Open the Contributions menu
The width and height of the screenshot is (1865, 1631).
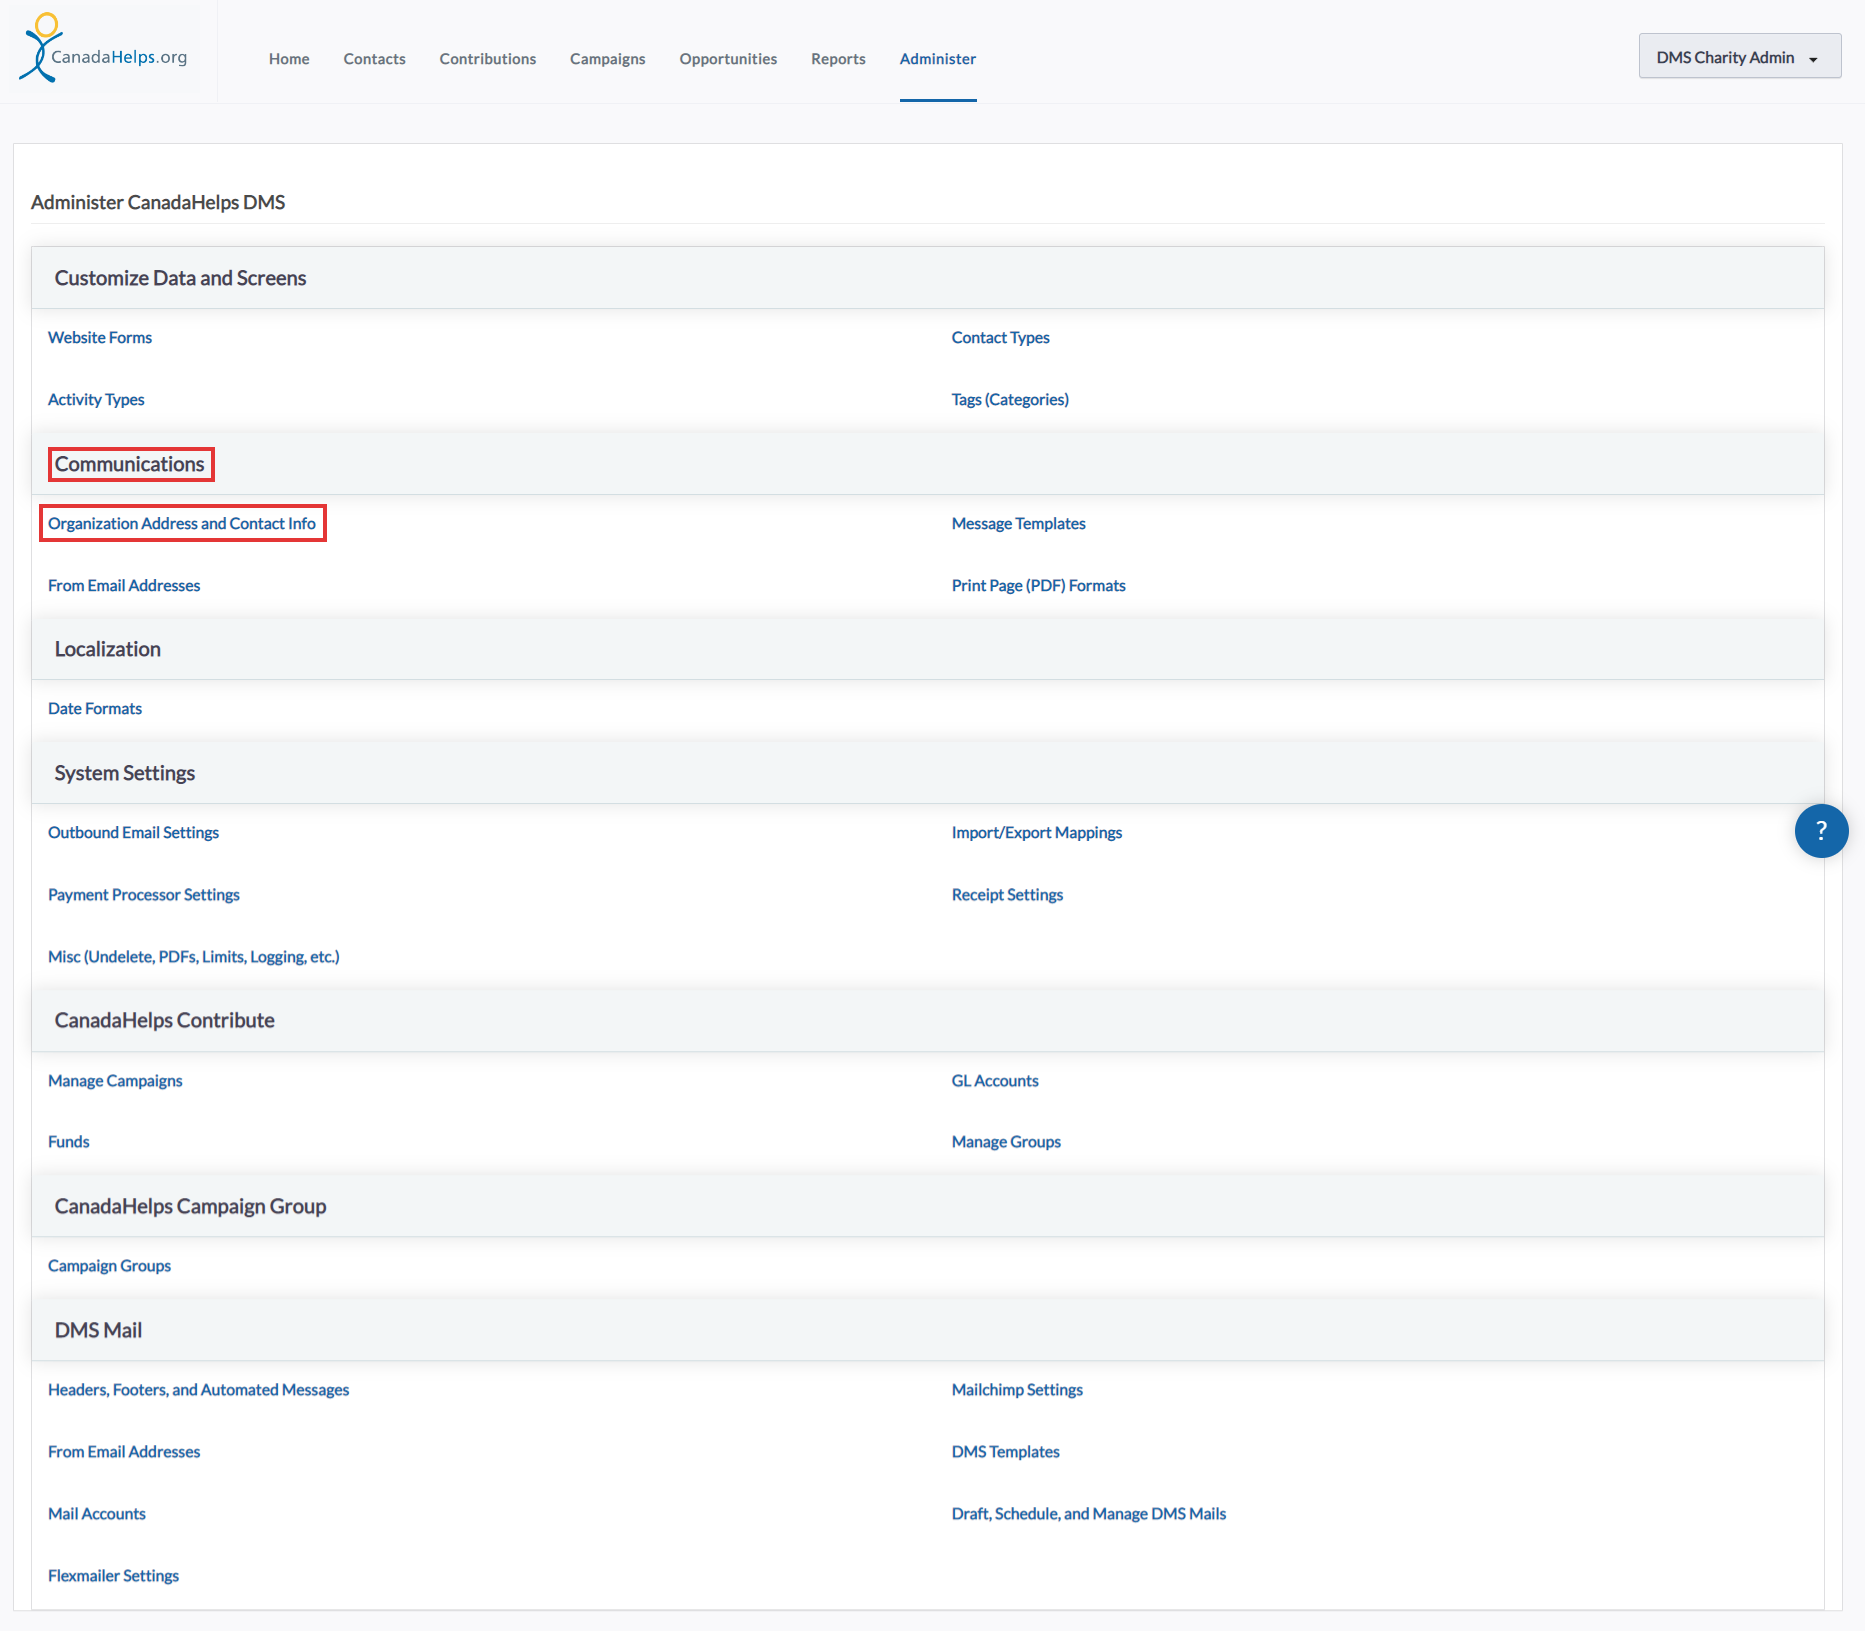[x=488, y=59]
